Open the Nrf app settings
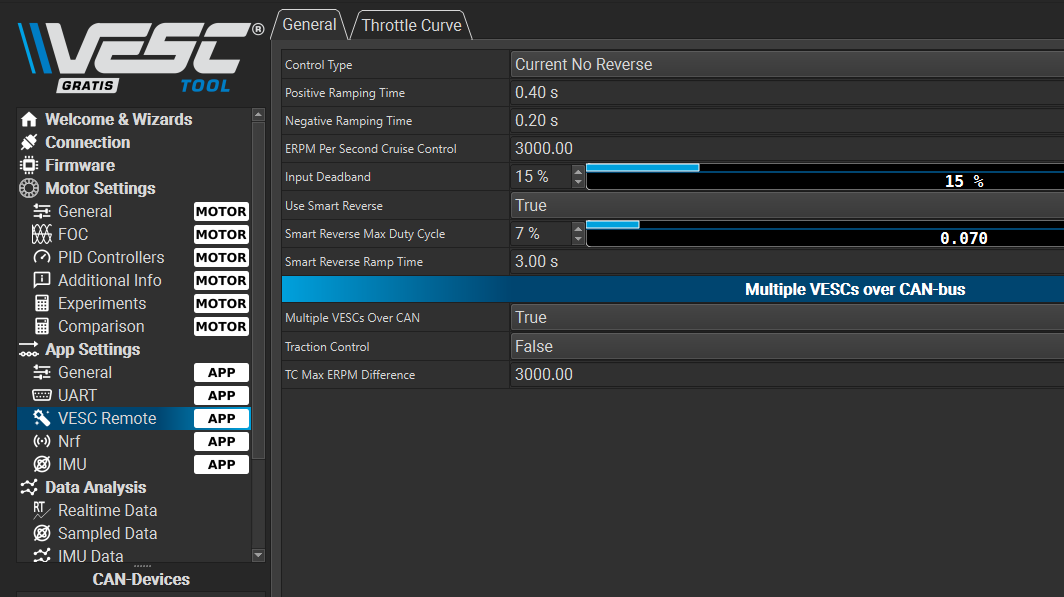 coord(69,442)
